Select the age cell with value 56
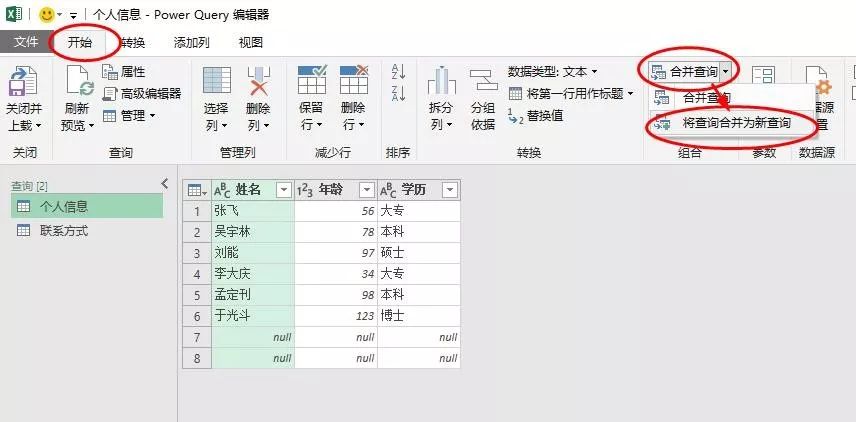 click(x=336, y=211)
